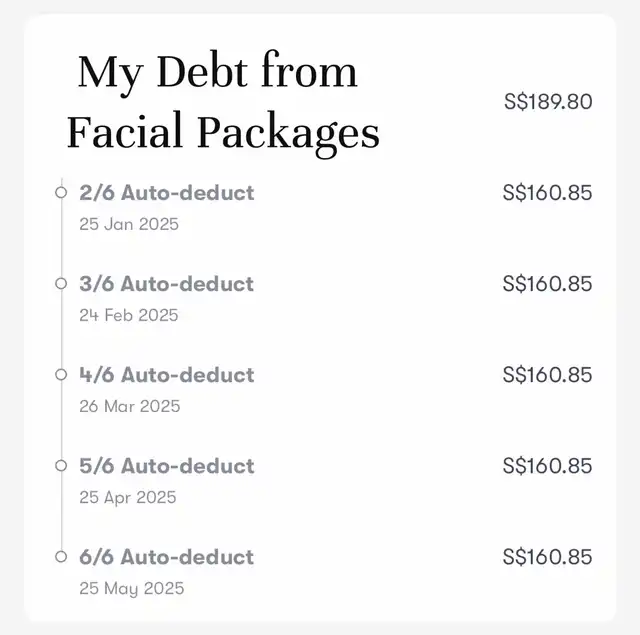Click the 4/6 Auto-deduct timeline circle
Screen dimensions: 640x635
click(x=61, y=375)
